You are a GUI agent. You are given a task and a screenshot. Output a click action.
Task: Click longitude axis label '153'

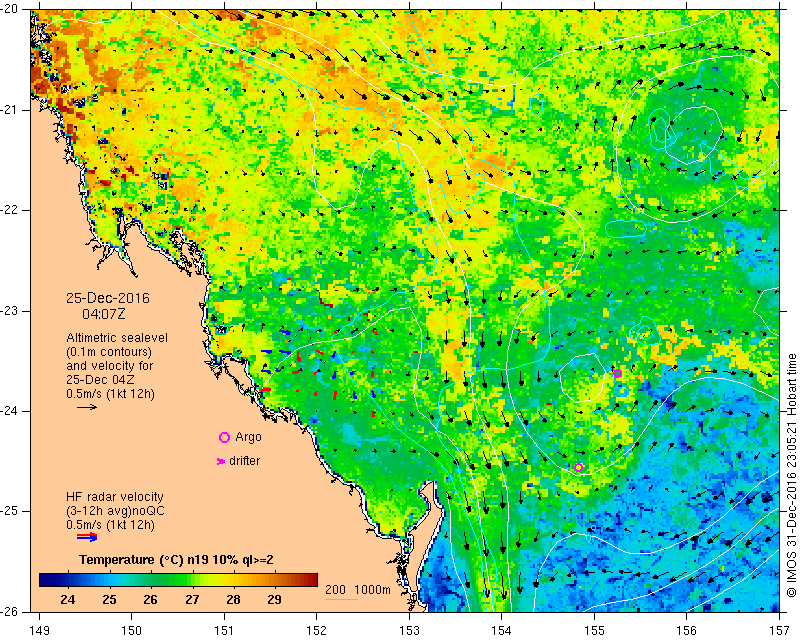click(409, 631)
